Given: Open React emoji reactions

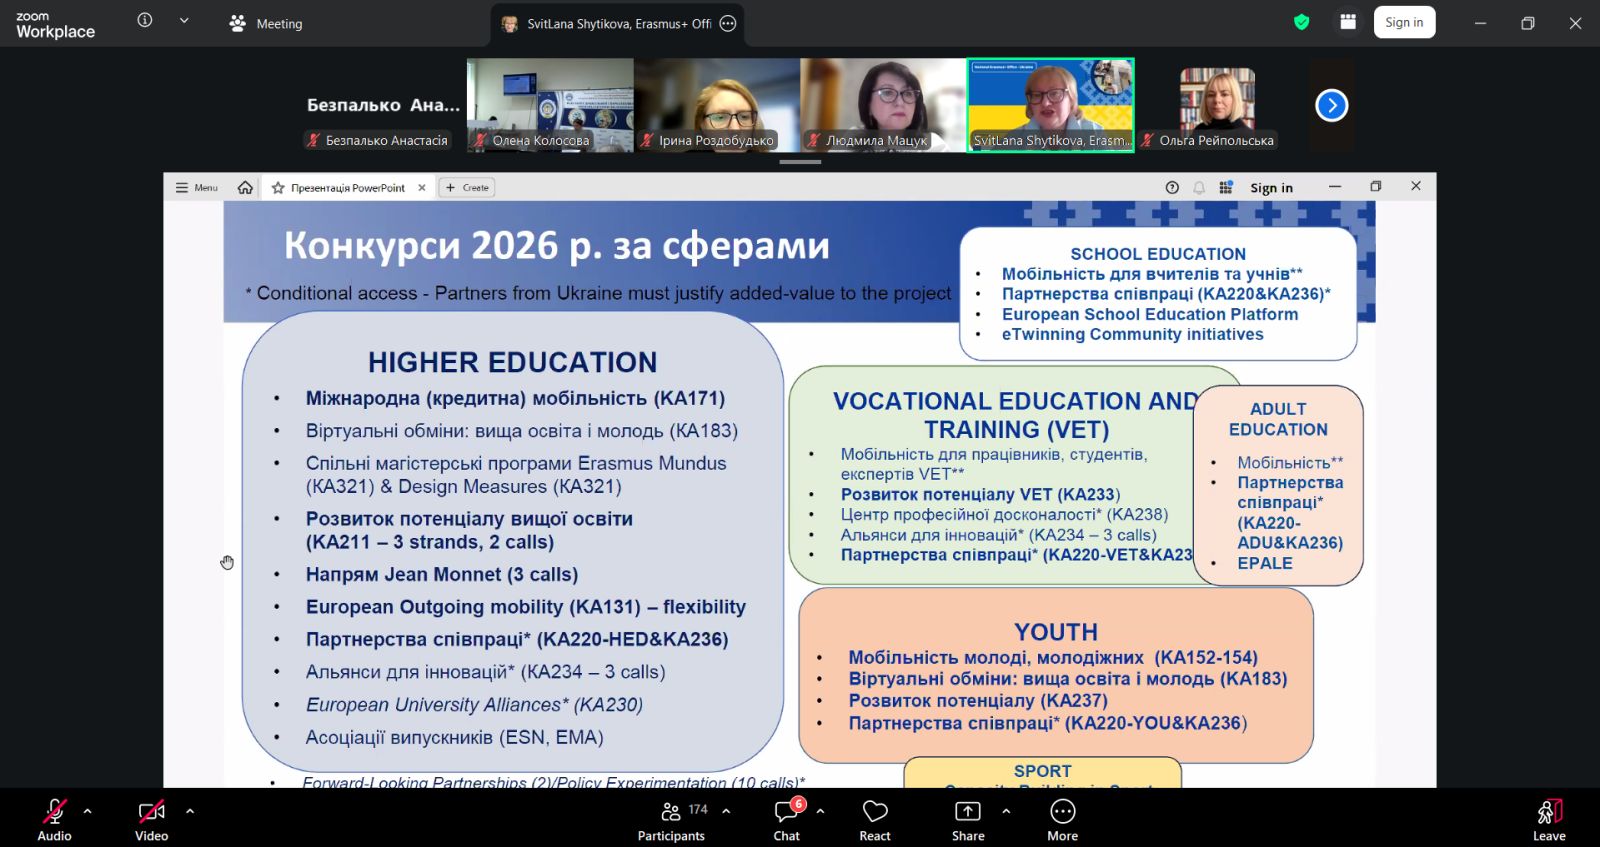Looking at the screenshot, I should point(875,819).
